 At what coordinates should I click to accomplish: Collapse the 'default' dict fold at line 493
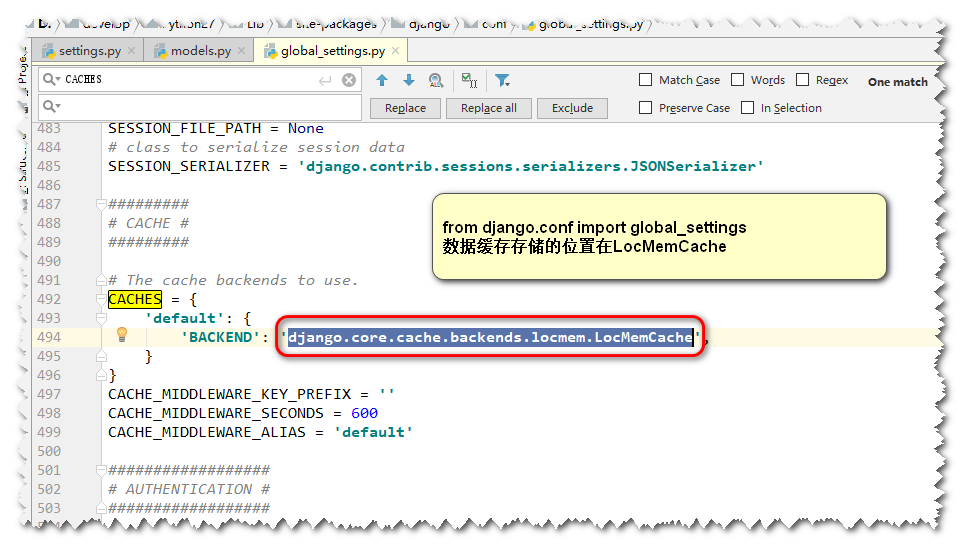coord(101,319)
